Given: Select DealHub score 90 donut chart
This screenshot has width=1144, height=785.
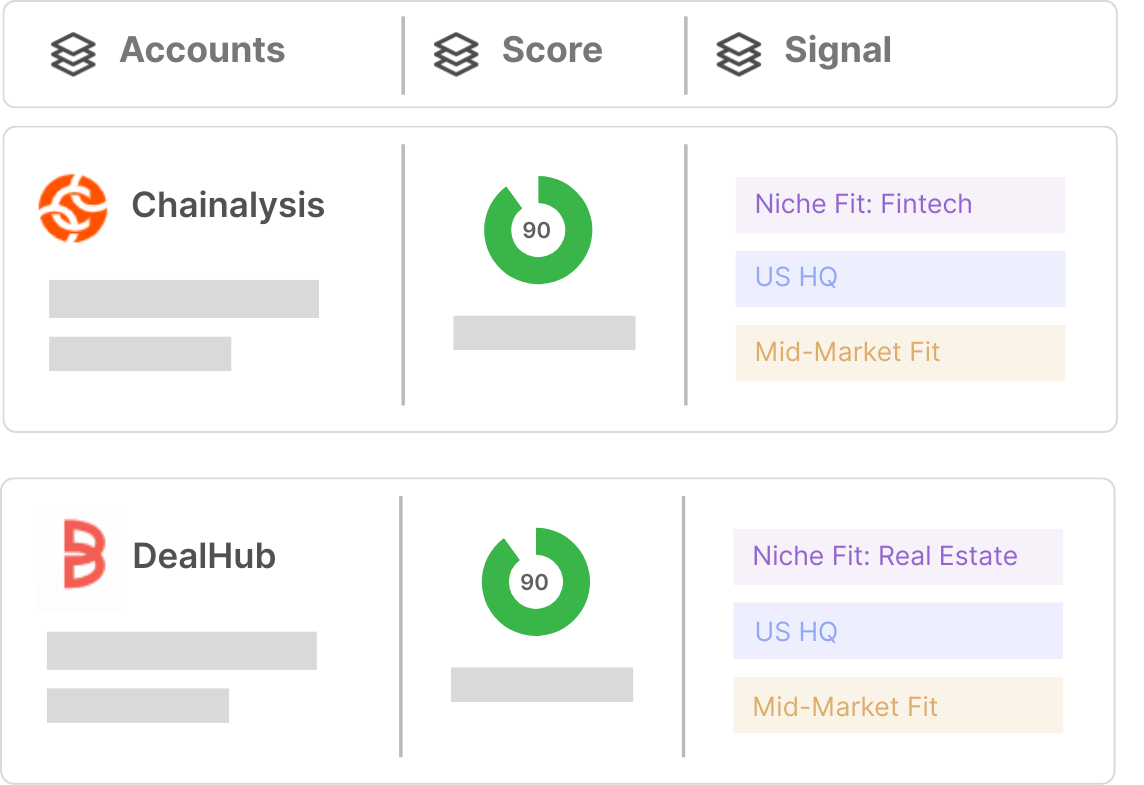Looking at the screenshot, I should pyautogui.click(x=536, y=581).
